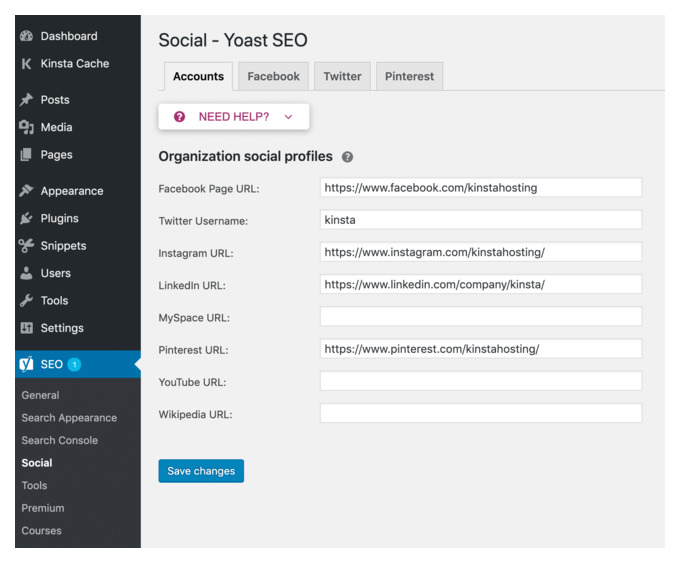Click the YouTube URL label
The image size is (680, 563).
click(x=193, y=382)
